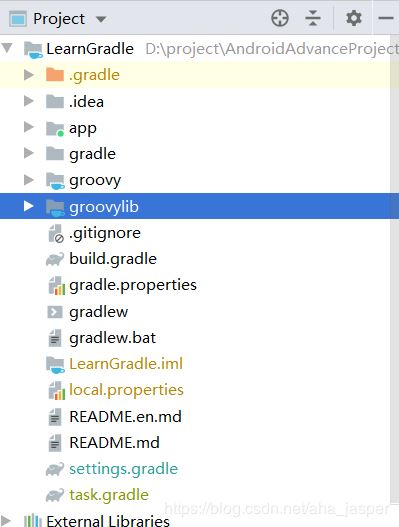Viewport: 399px width, 527px height.
Task: Click the gradlew.bat file icon
Action: [55, 338]
